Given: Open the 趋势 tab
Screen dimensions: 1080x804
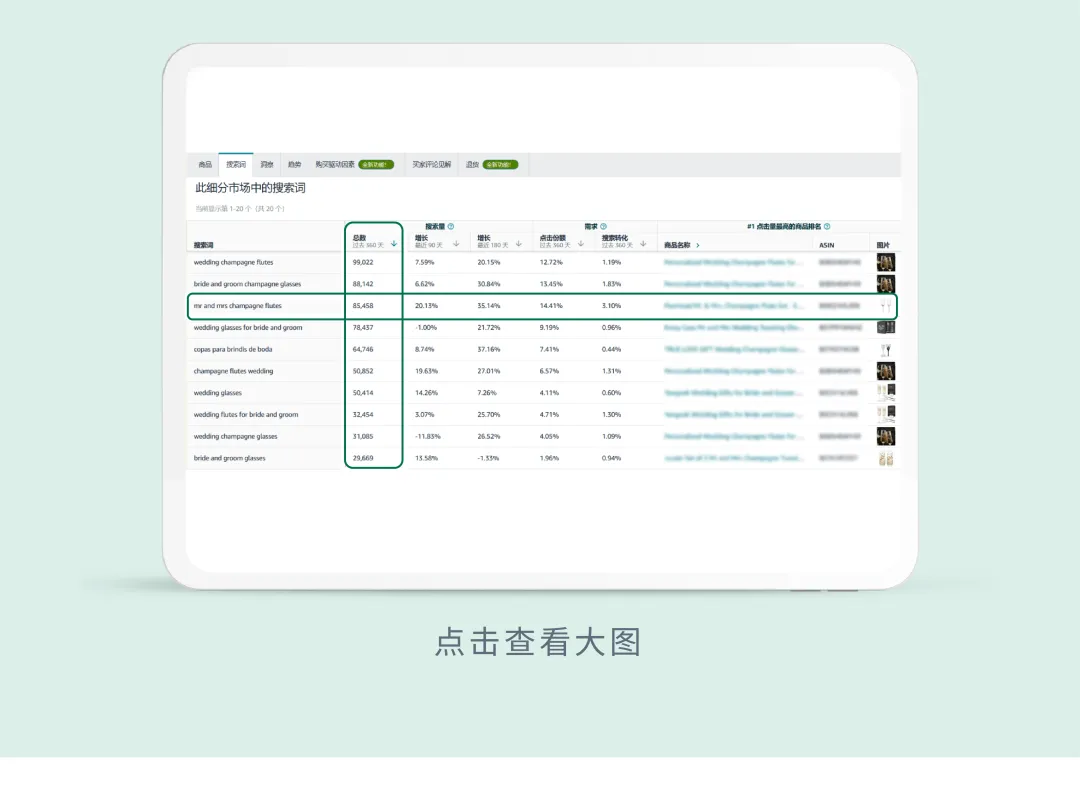Looking at the screenshot, I should (x=295, y=165).
